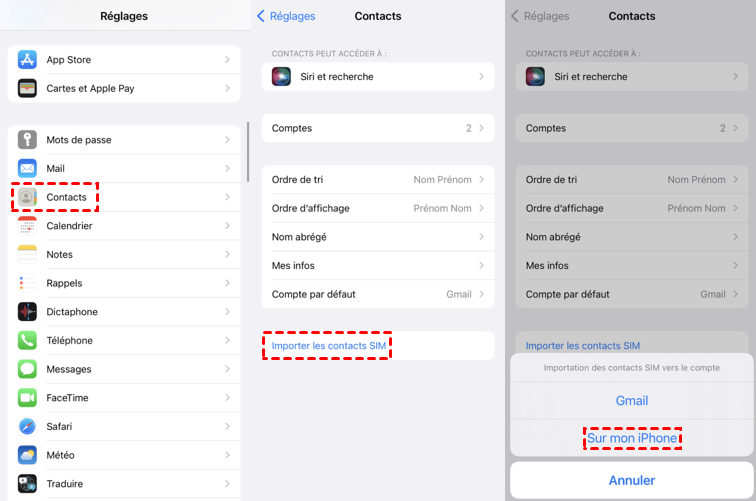Open Ordre de tri in middle panel

pos(378,180)
